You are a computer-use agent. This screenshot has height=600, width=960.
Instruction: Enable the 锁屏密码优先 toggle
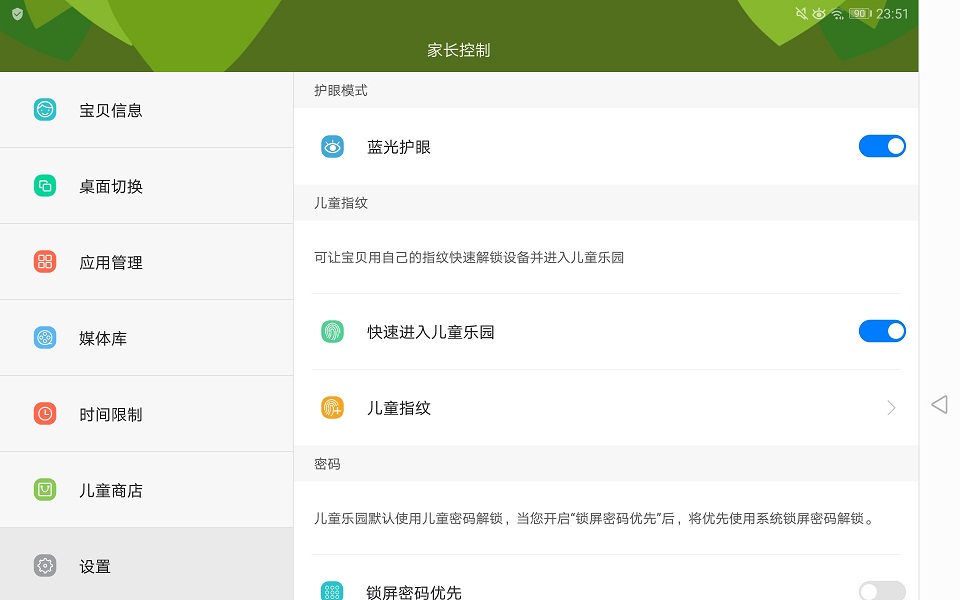point(882,590)
